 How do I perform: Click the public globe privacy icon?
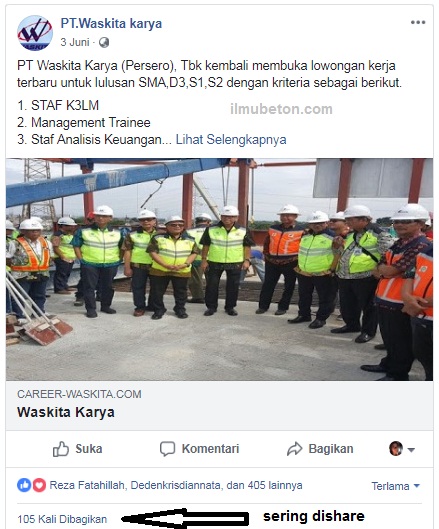[104, 43]
